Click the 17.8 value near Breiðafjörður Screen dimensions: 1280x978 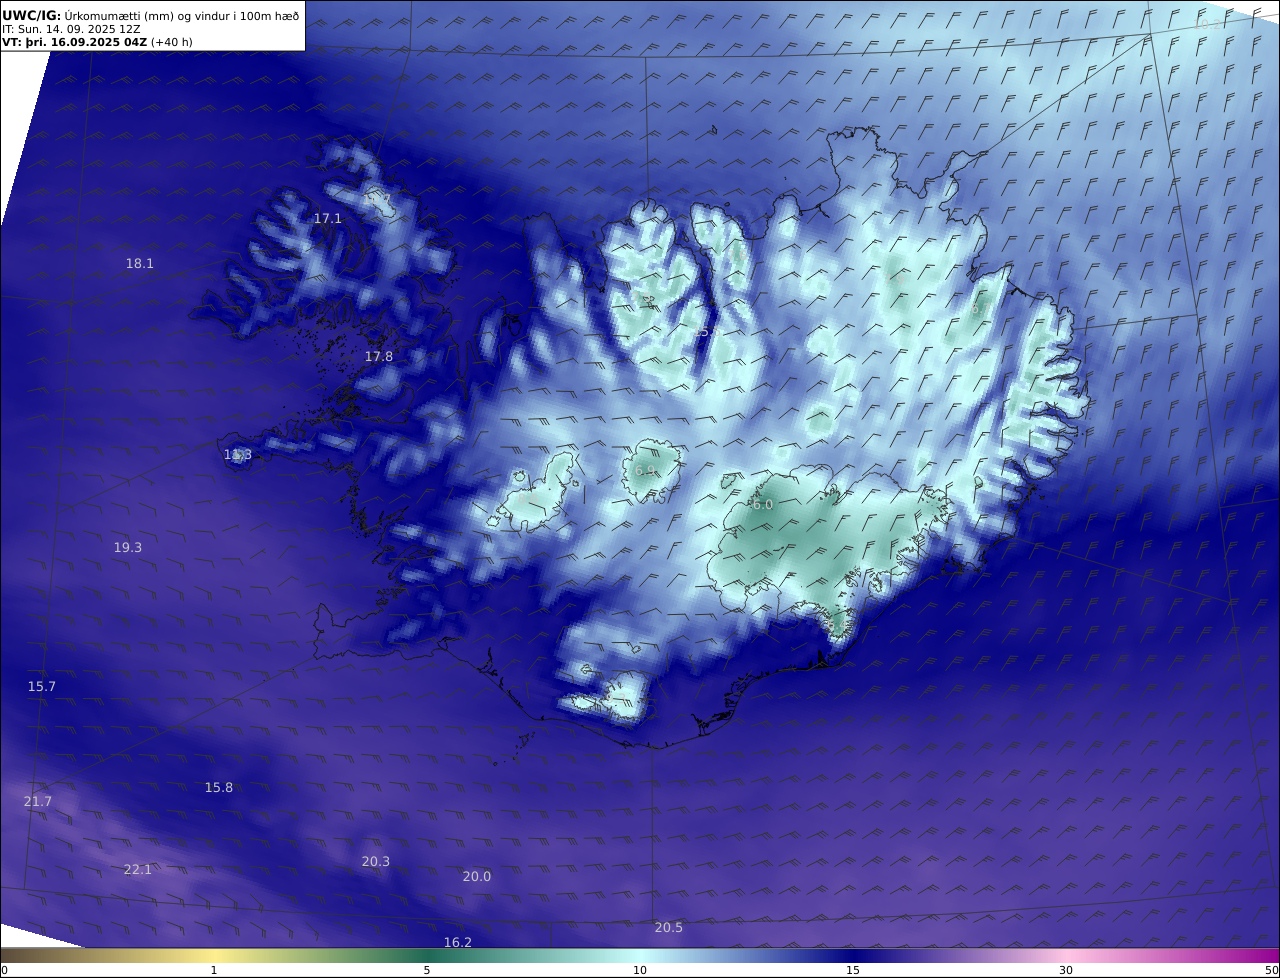[379, 356]
